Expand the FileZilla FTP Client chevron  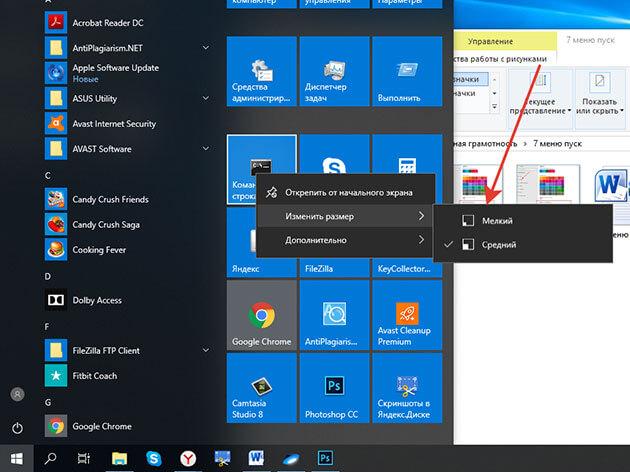[x=206, y=350]
